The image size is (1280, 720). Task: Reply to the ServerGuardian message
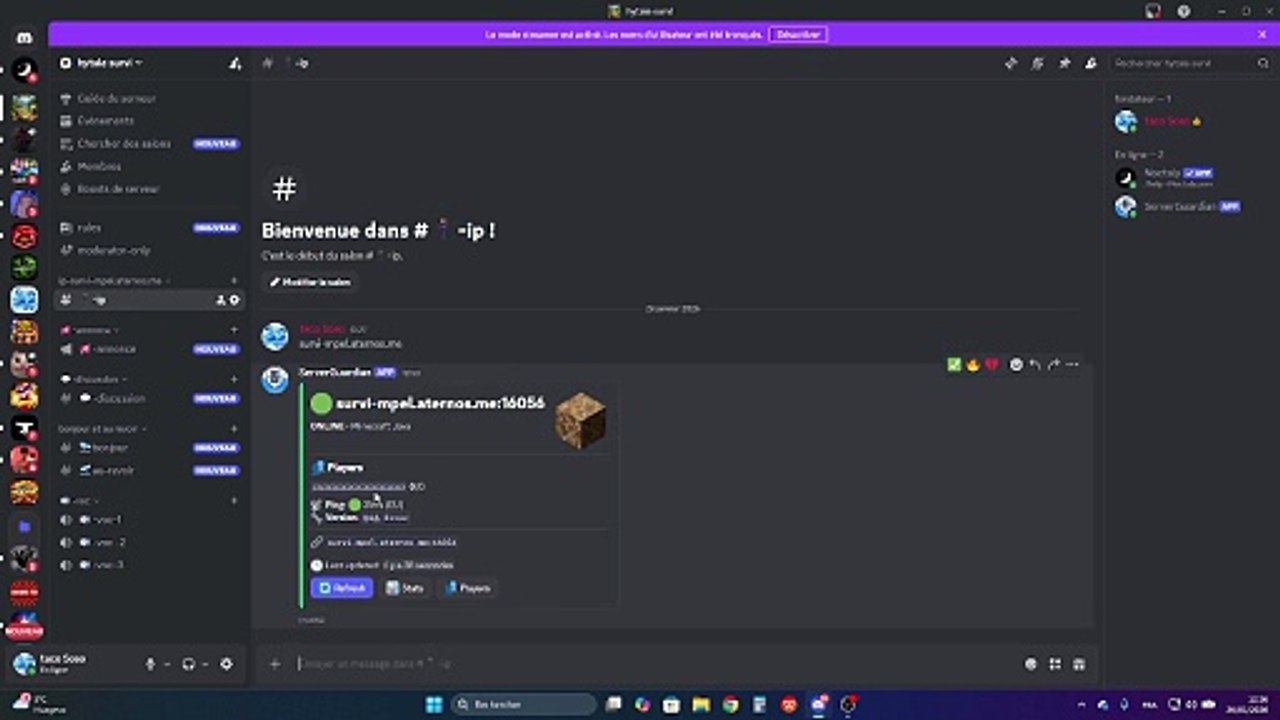coord(1035,365)
